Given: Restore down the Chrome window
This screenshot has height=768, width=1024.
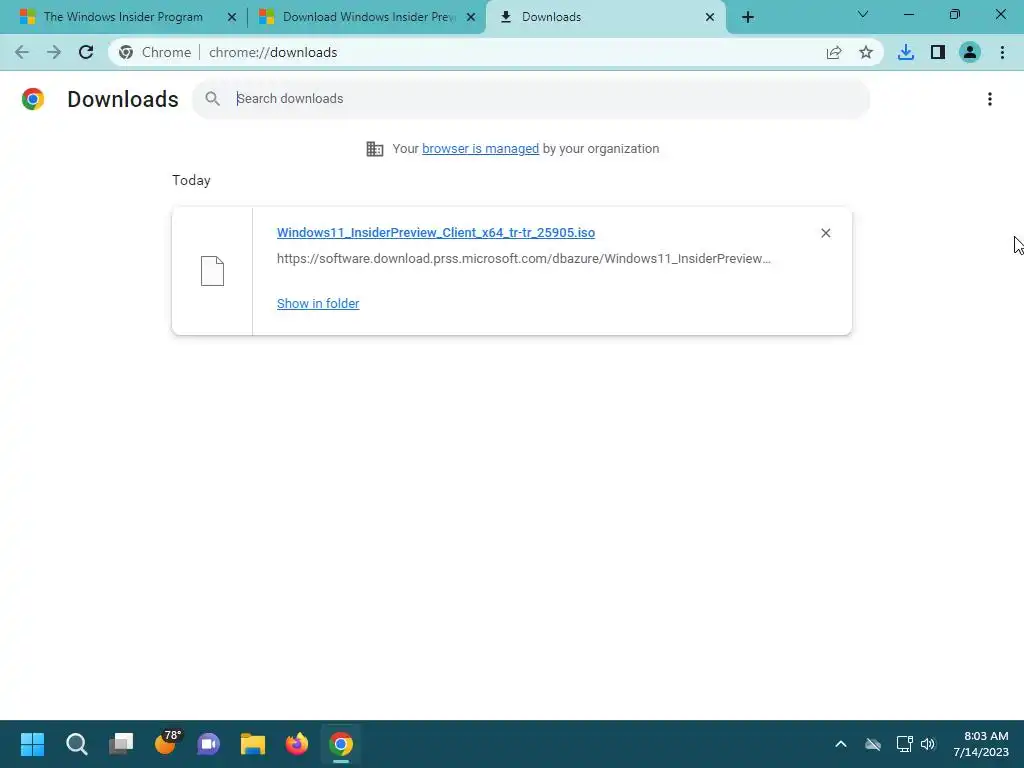Looking at the screenshot, I should click(x=955, y=14).
